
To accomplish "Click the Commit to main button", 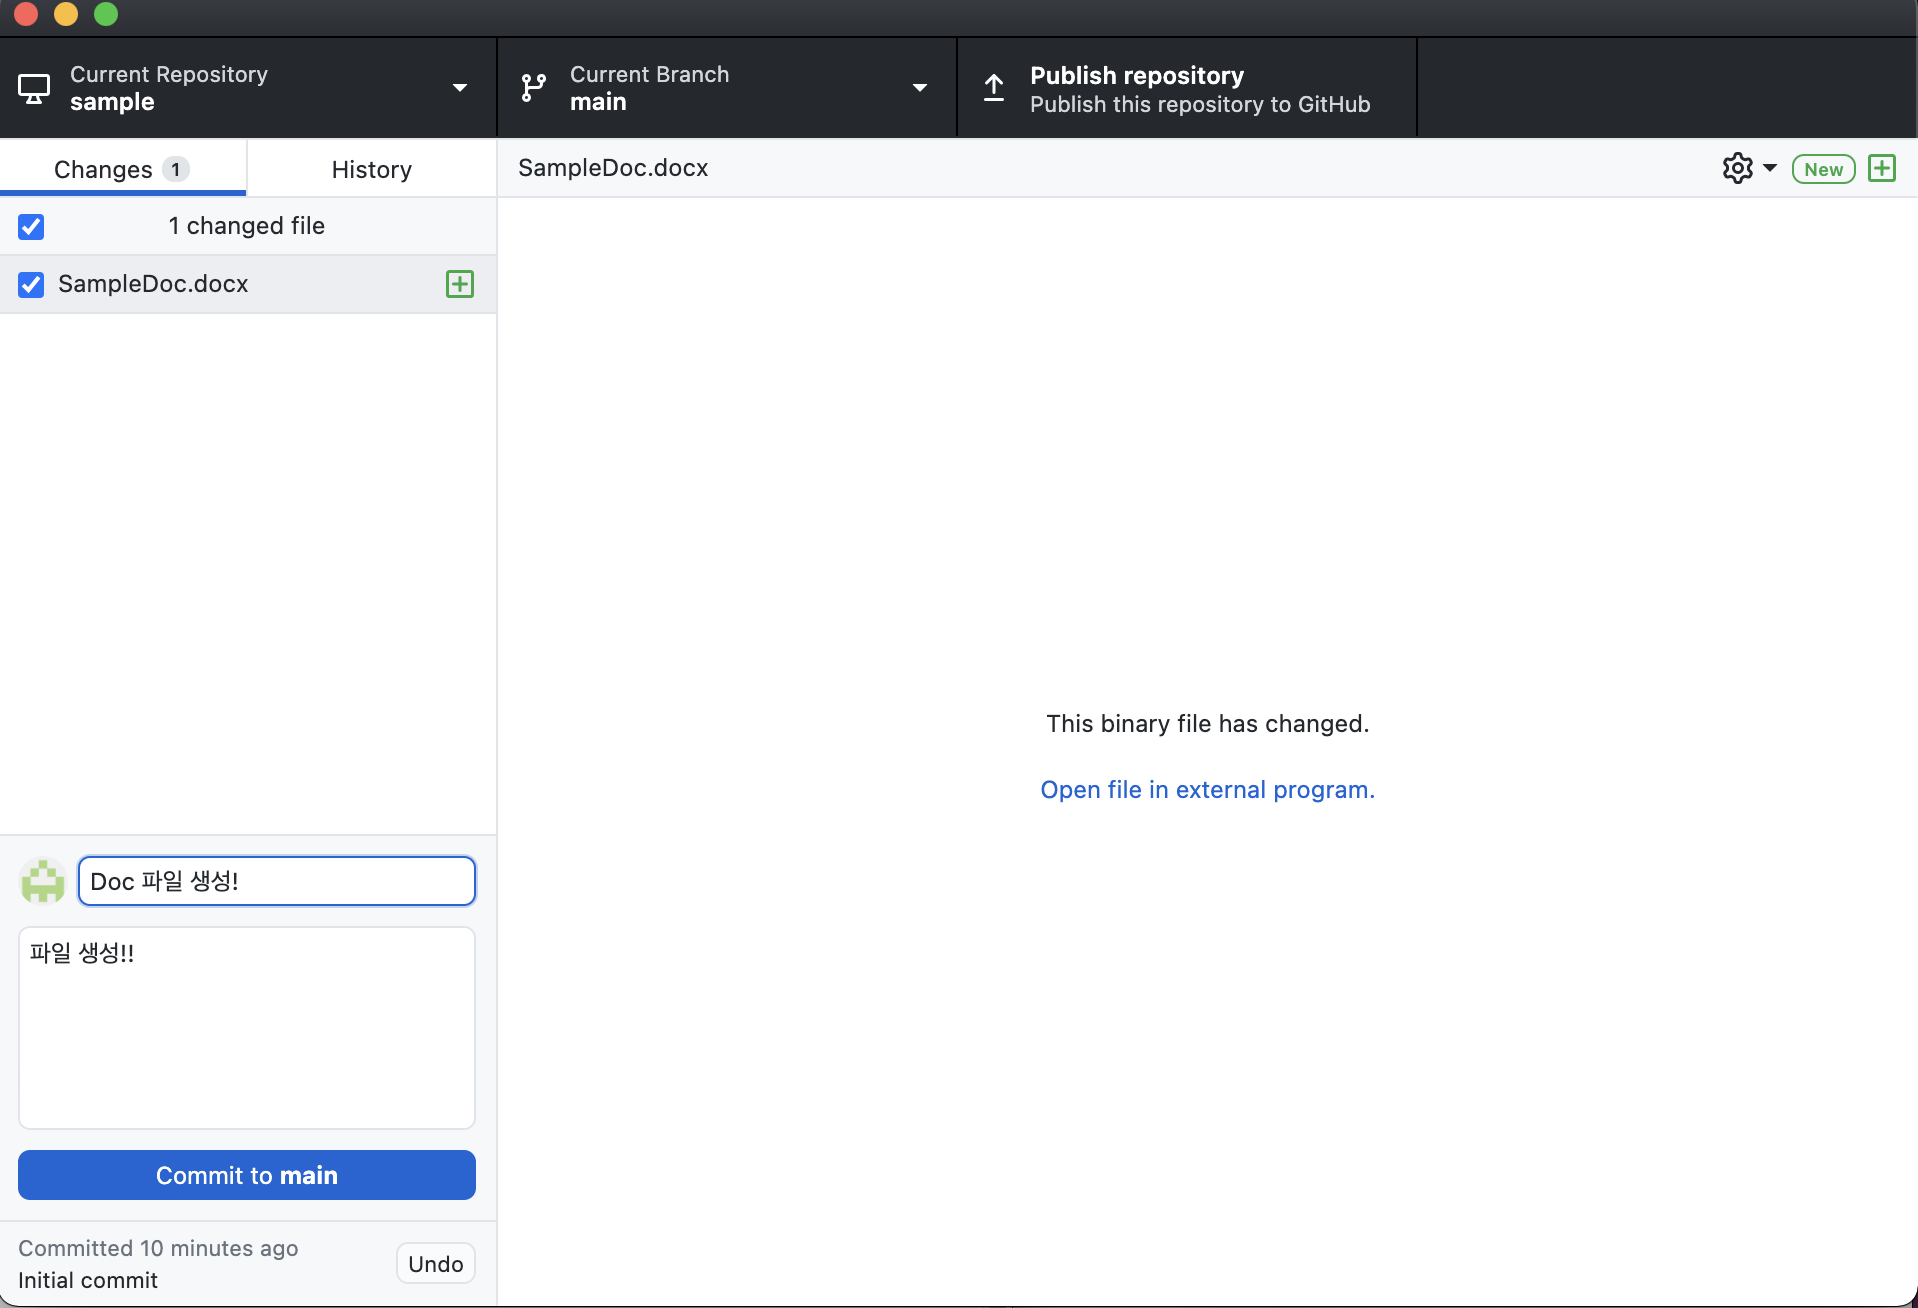I will click(247, 1175).
